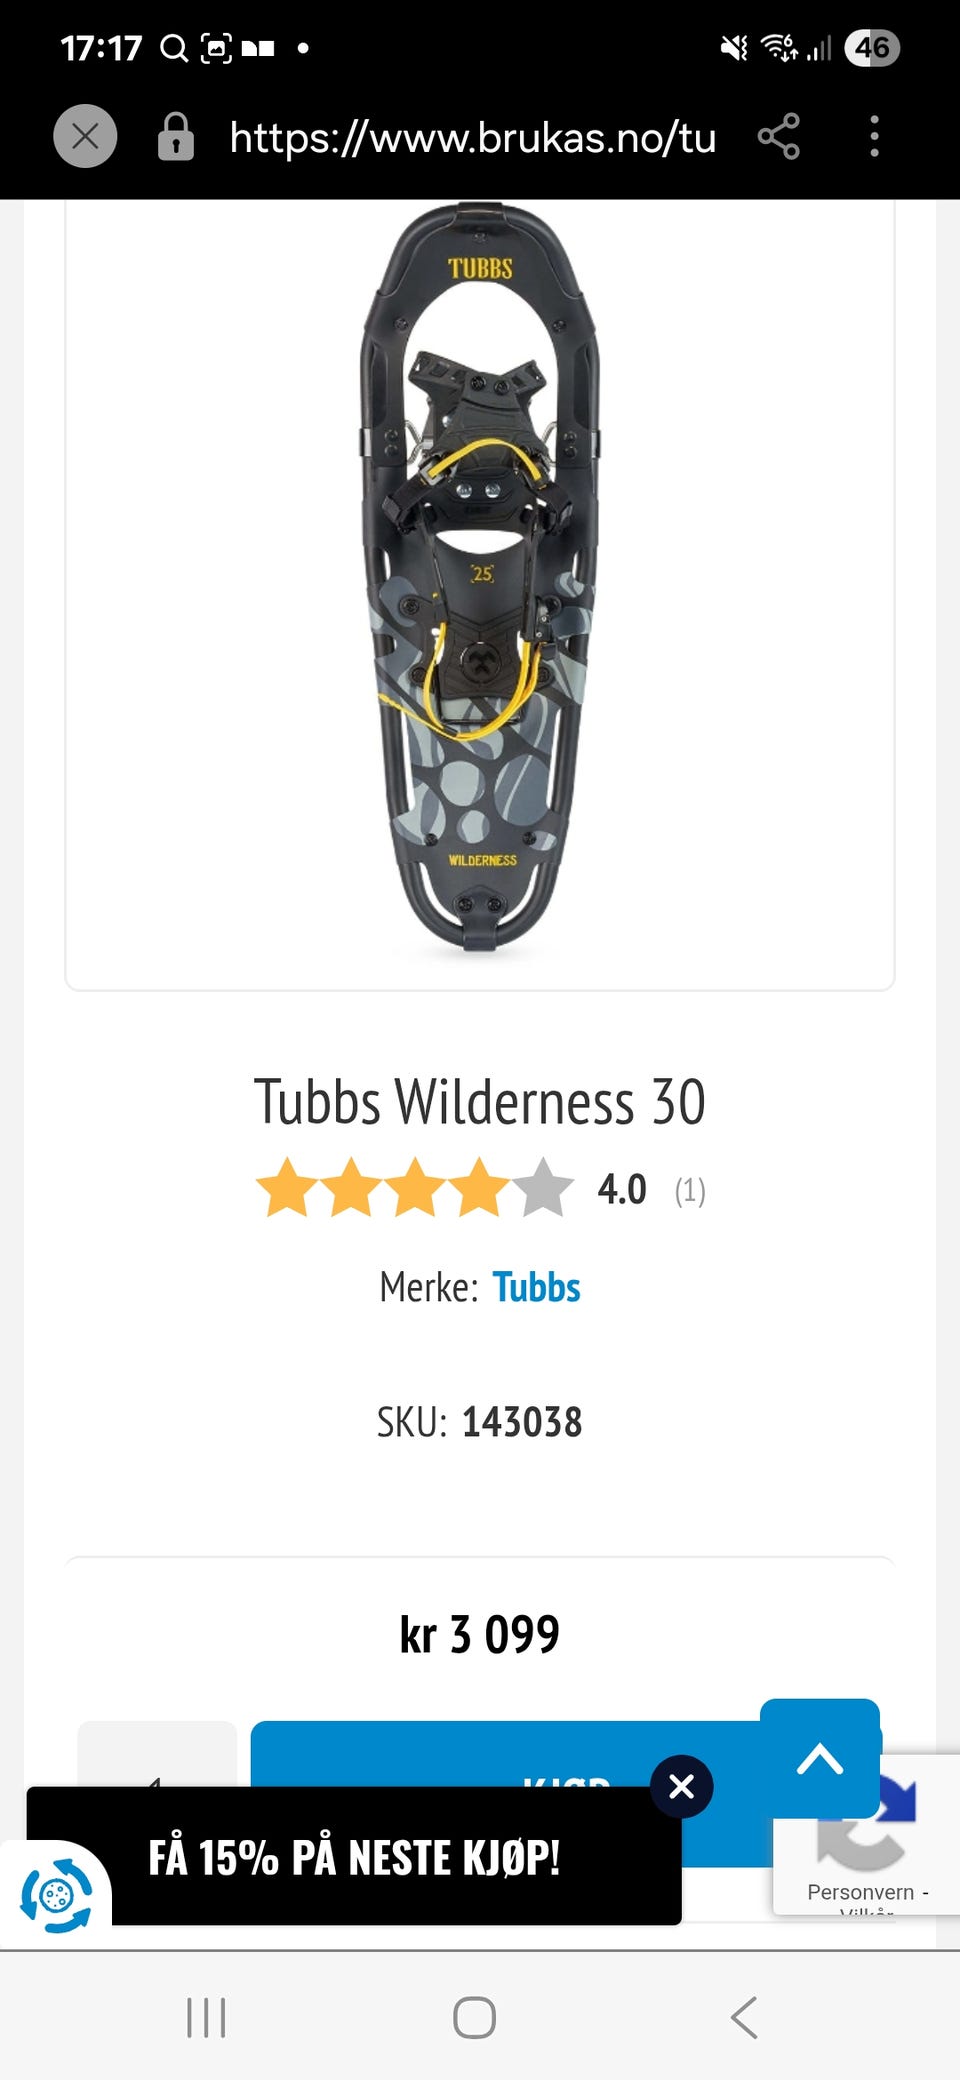Share the page via share icon
This screenshot has width=960, height=2080.
[x=778, y=136]
